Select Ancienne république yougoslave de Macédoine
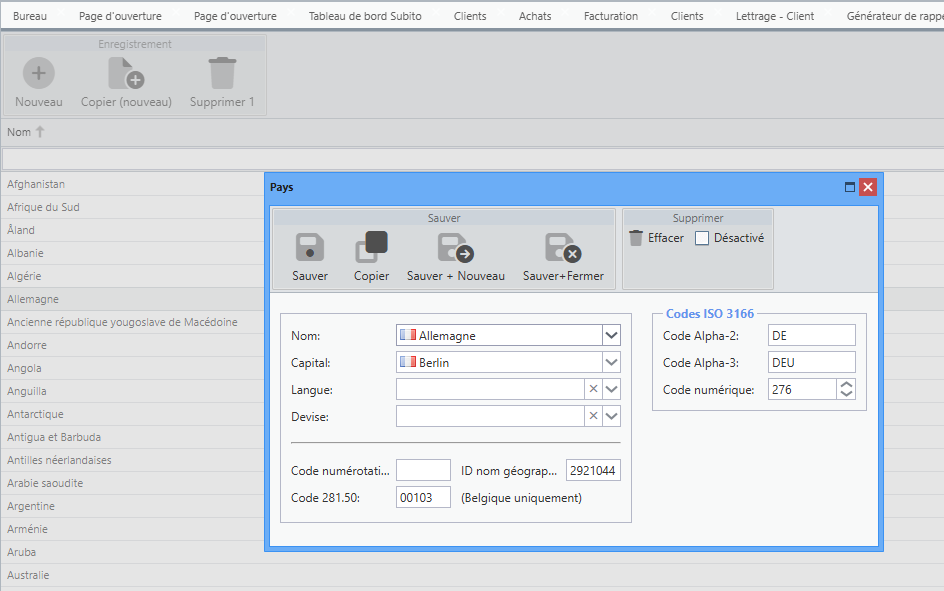The width and height of the screenshot is (944, 591). pos(122,322)
